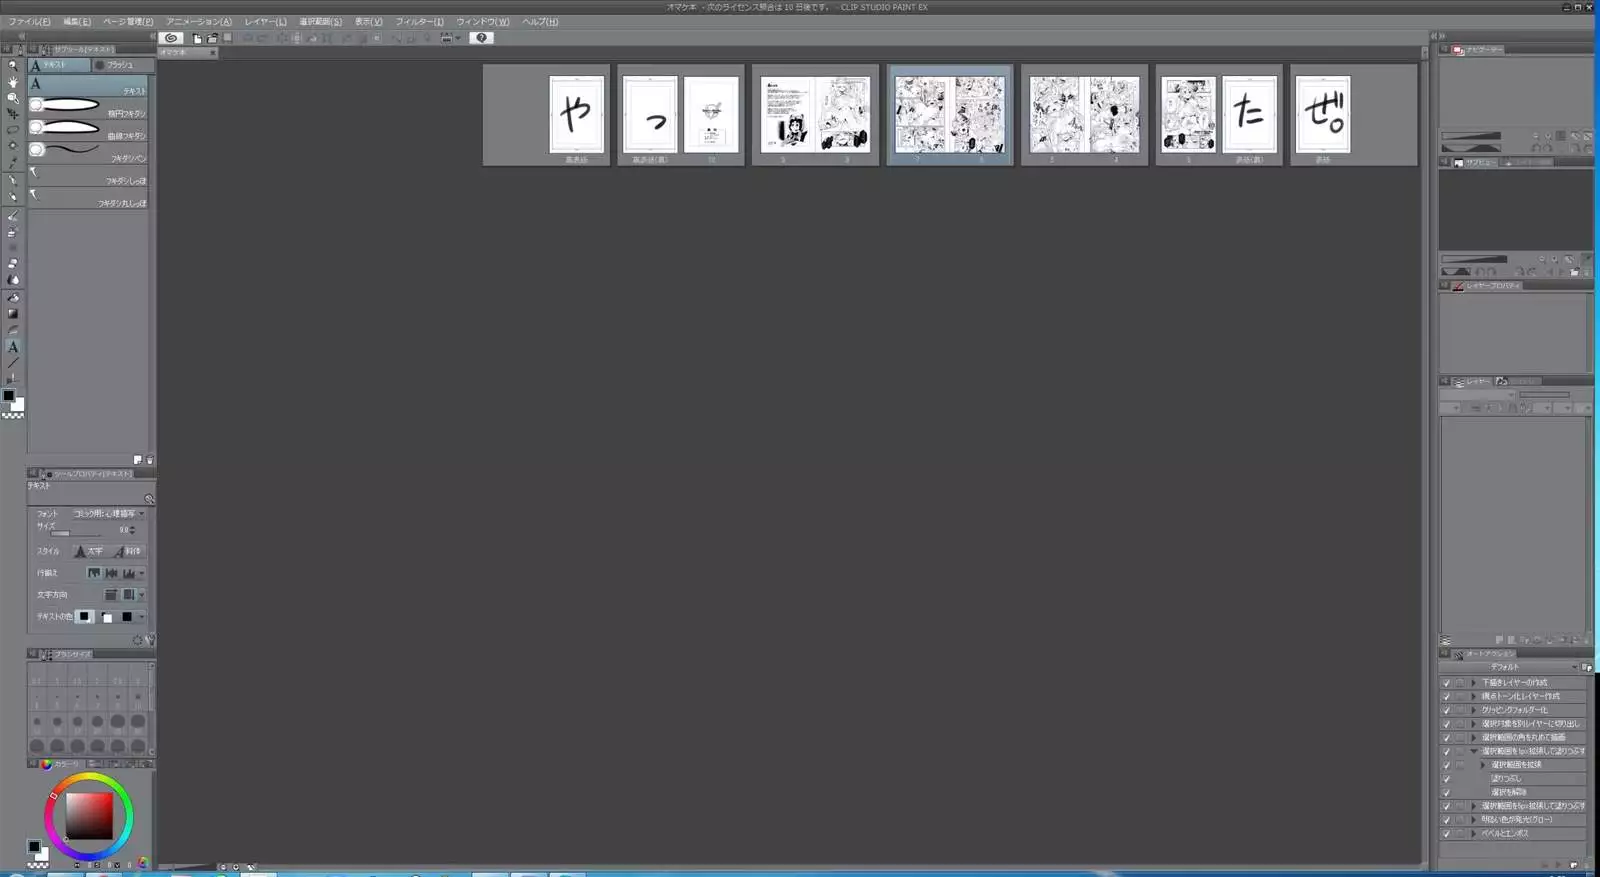Select the Fill bucket tool

(x=13, y=297)
